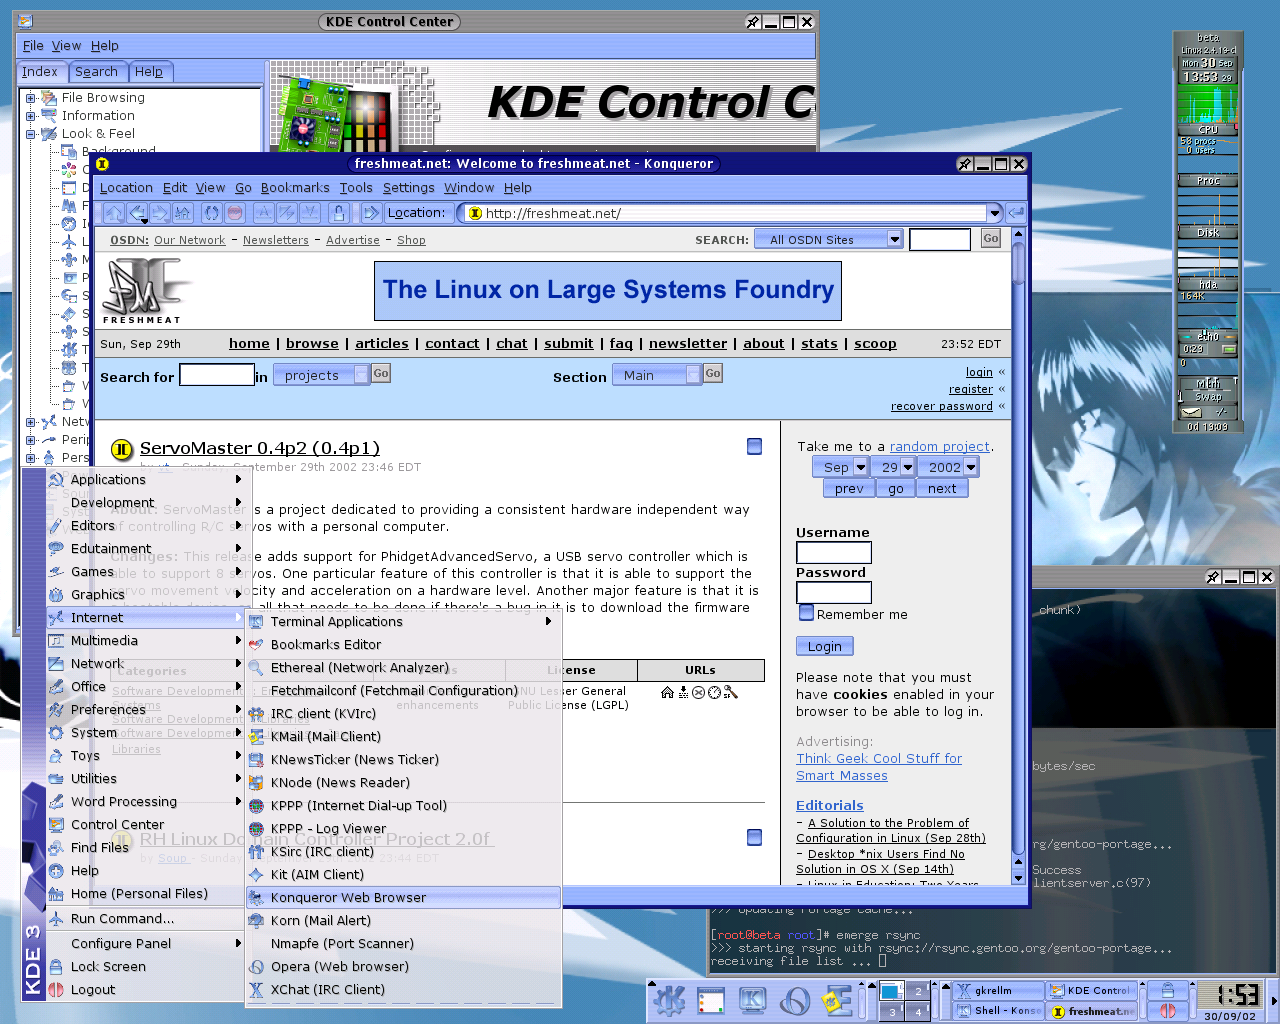This screenshot has height=1024, width=1280.
Task: Click the Increase Font Size toolbar icon
Action: [x=264, y=213]
